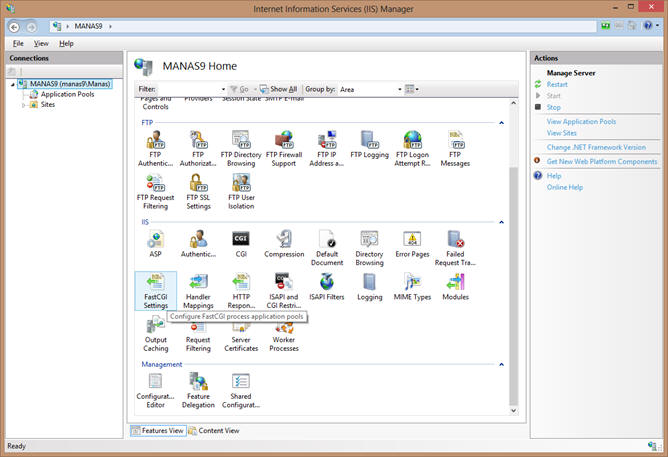Collapse the IIS group section
This screenshot has height=457, width=668.
point(501,222)
